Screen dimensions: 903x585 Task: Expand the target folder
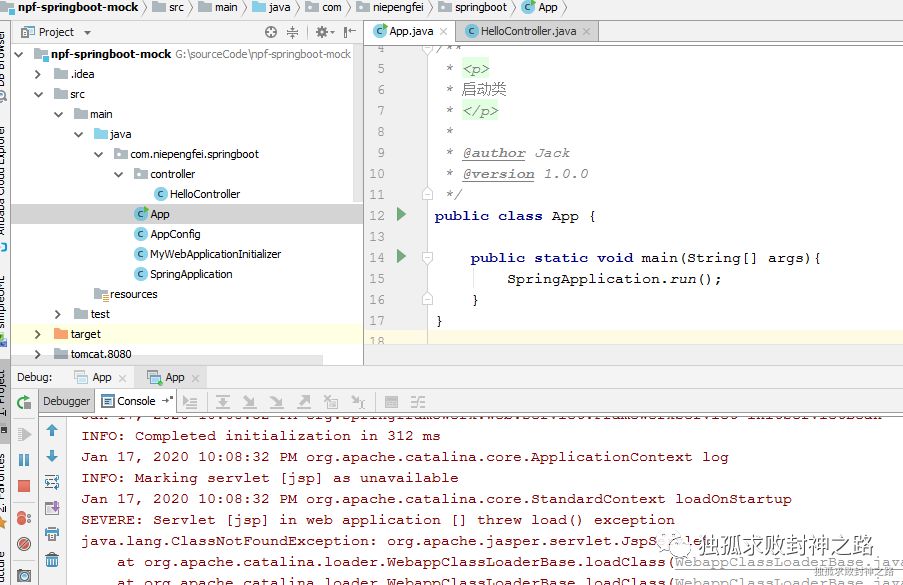coord(38,334)
